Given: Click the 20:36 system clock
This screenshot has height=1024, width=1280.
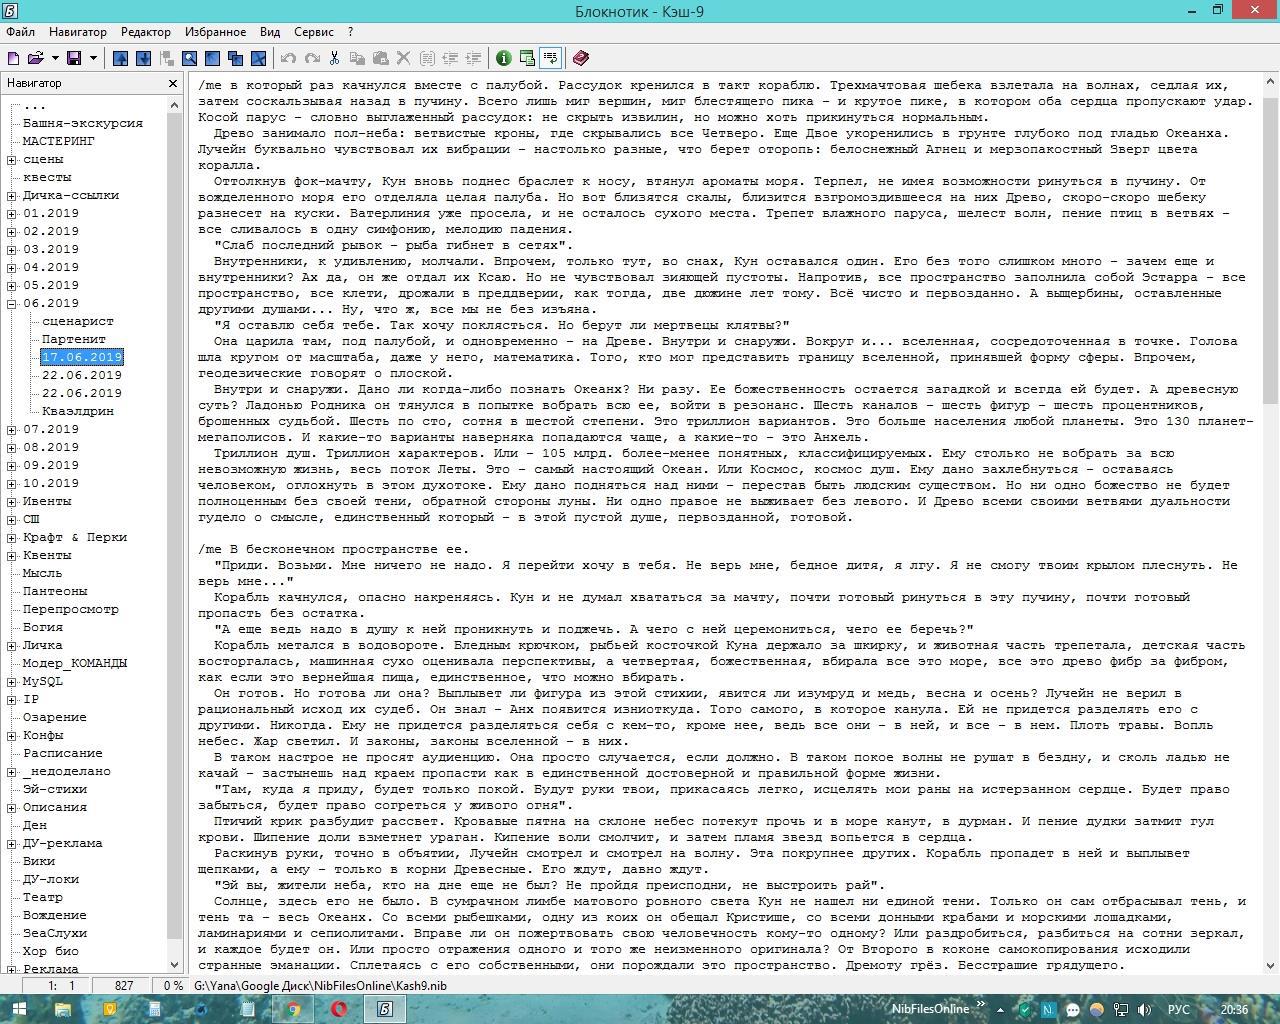Looking at the screenshot, I should (1234, 1010).
